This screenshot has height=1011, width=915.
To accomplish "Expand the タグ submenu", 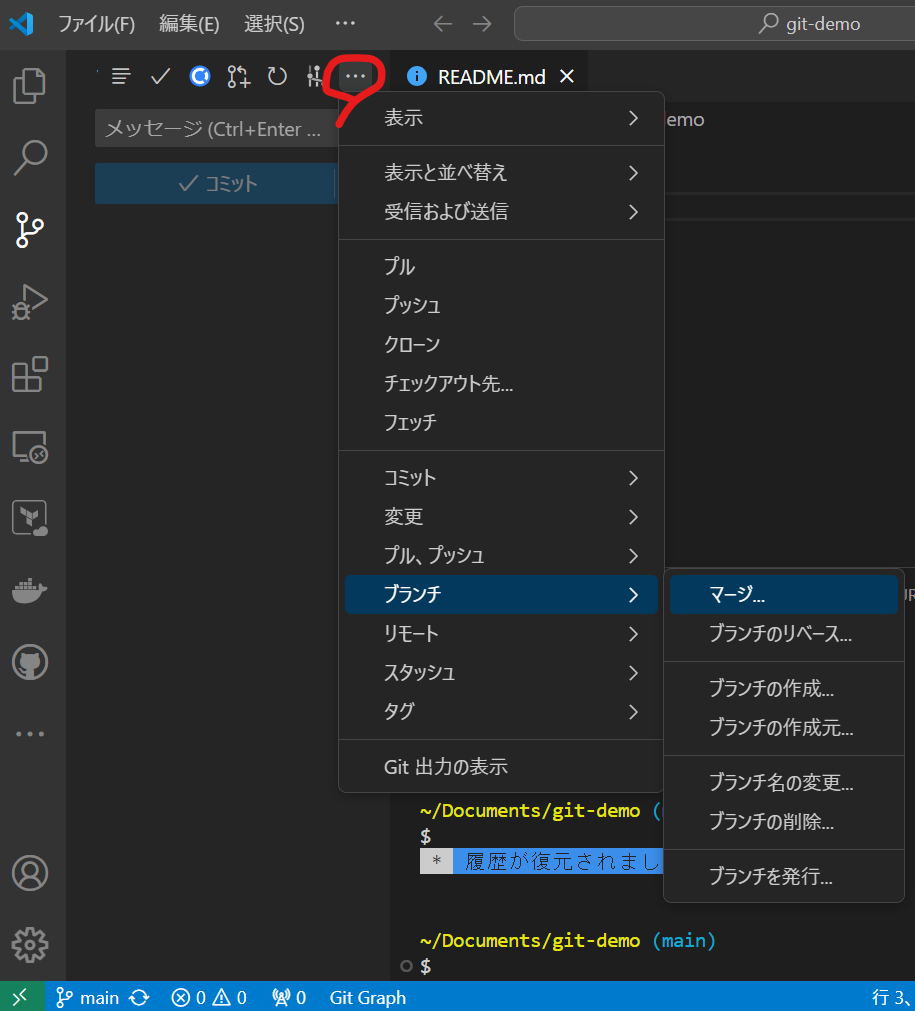I will 501,712.
